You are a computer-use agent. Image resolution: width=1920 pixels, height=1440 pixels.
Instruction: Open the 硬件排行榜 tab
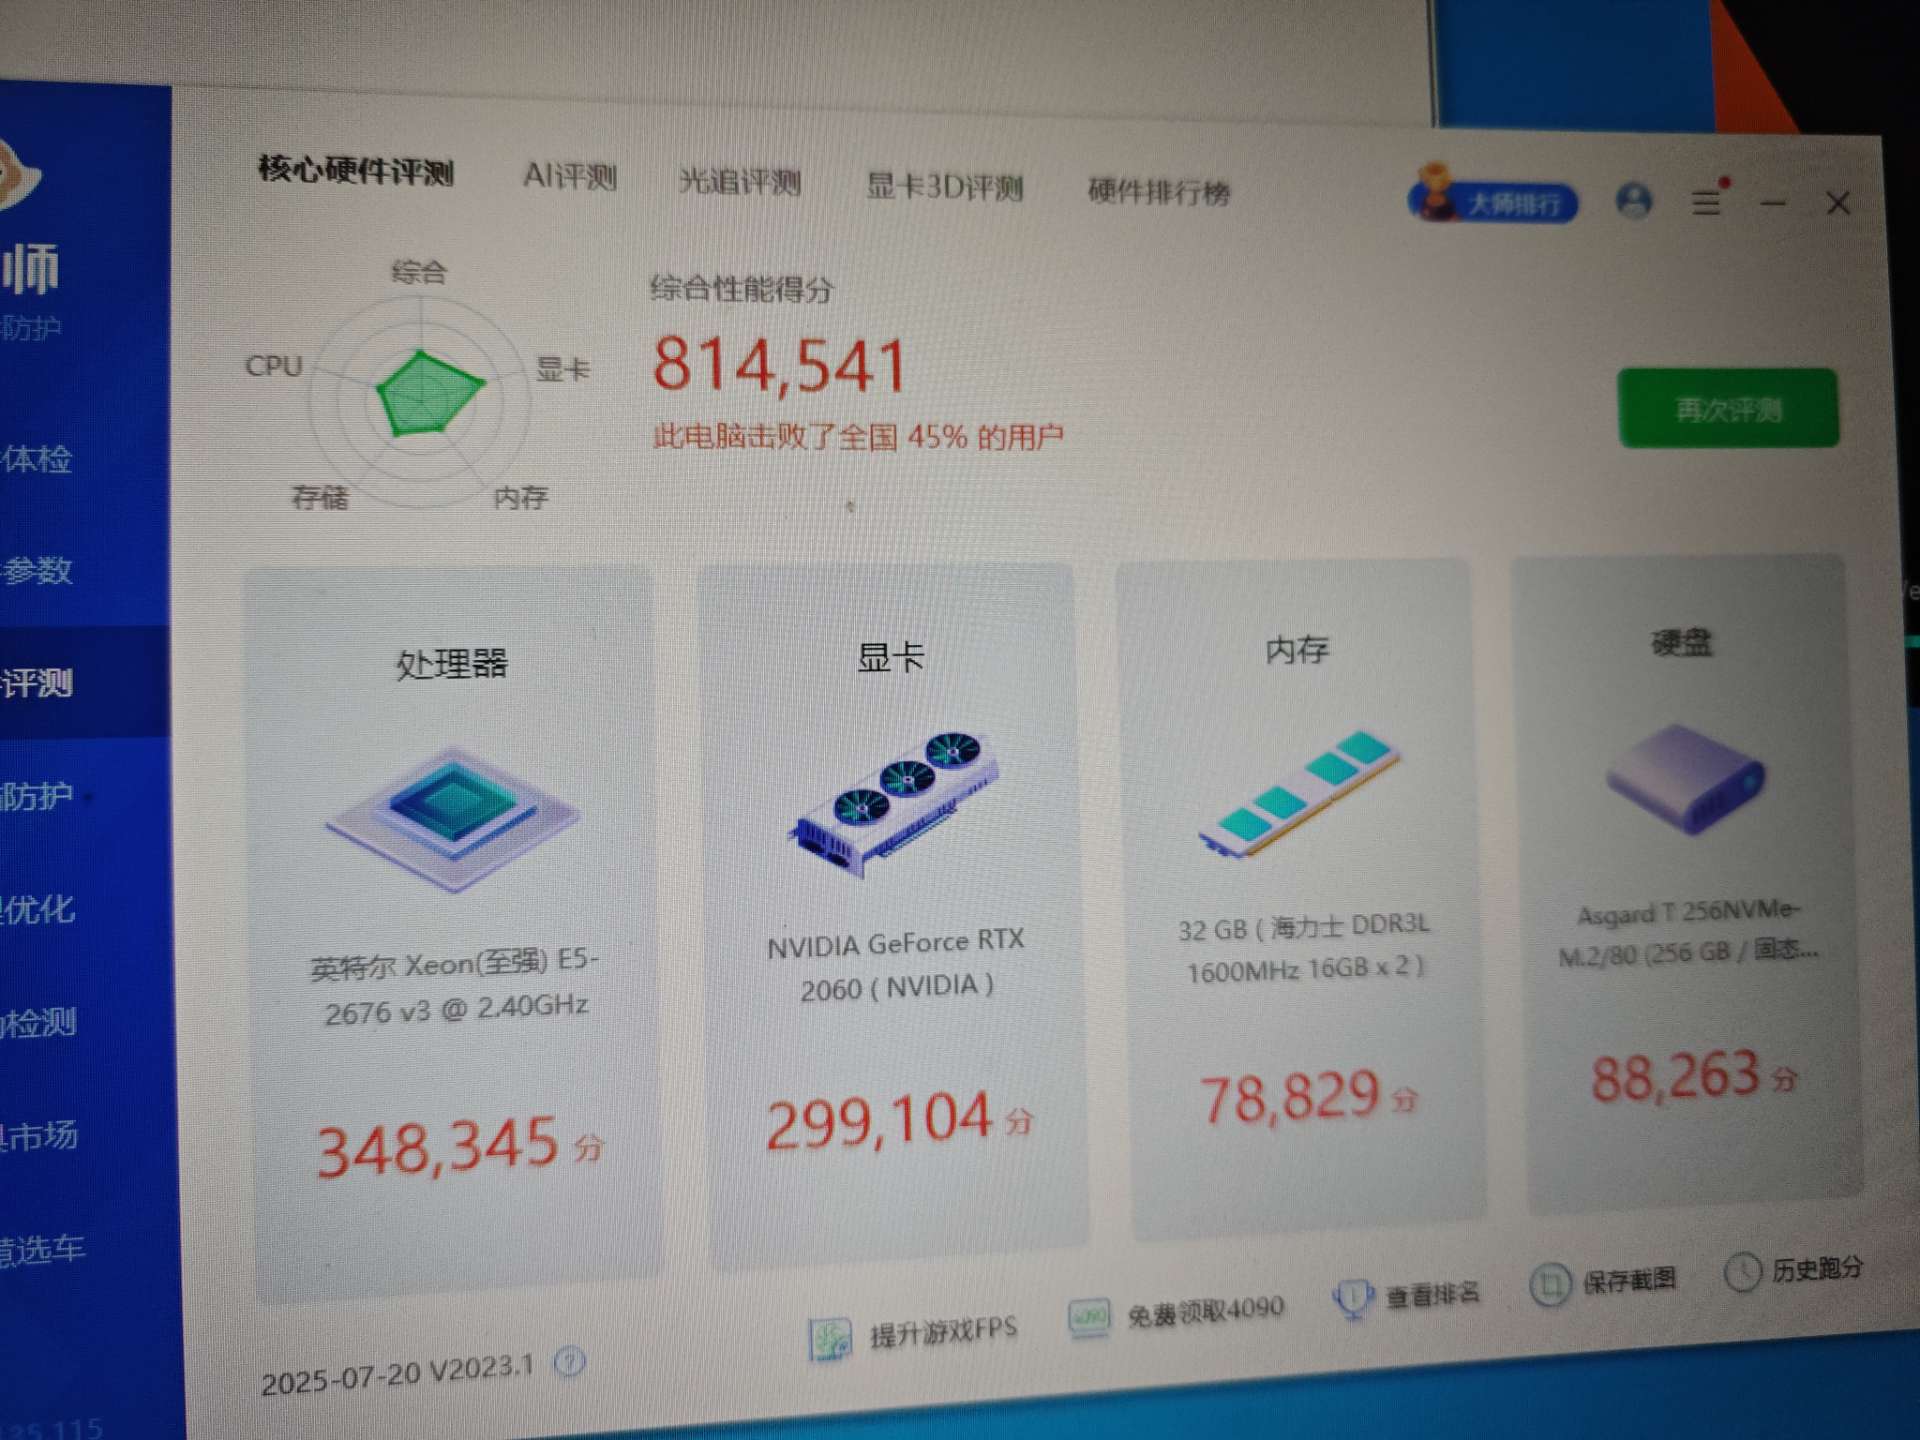1158,191
